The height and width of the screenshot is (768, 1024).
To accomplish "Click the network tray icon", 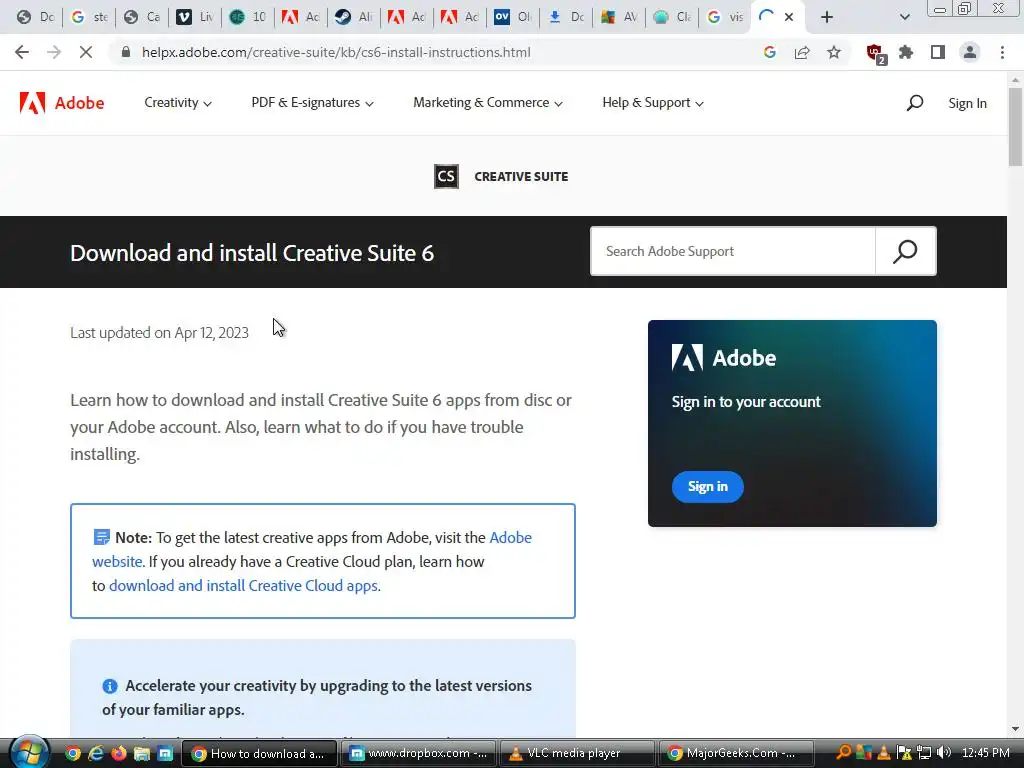I will [x=923, y=753].
